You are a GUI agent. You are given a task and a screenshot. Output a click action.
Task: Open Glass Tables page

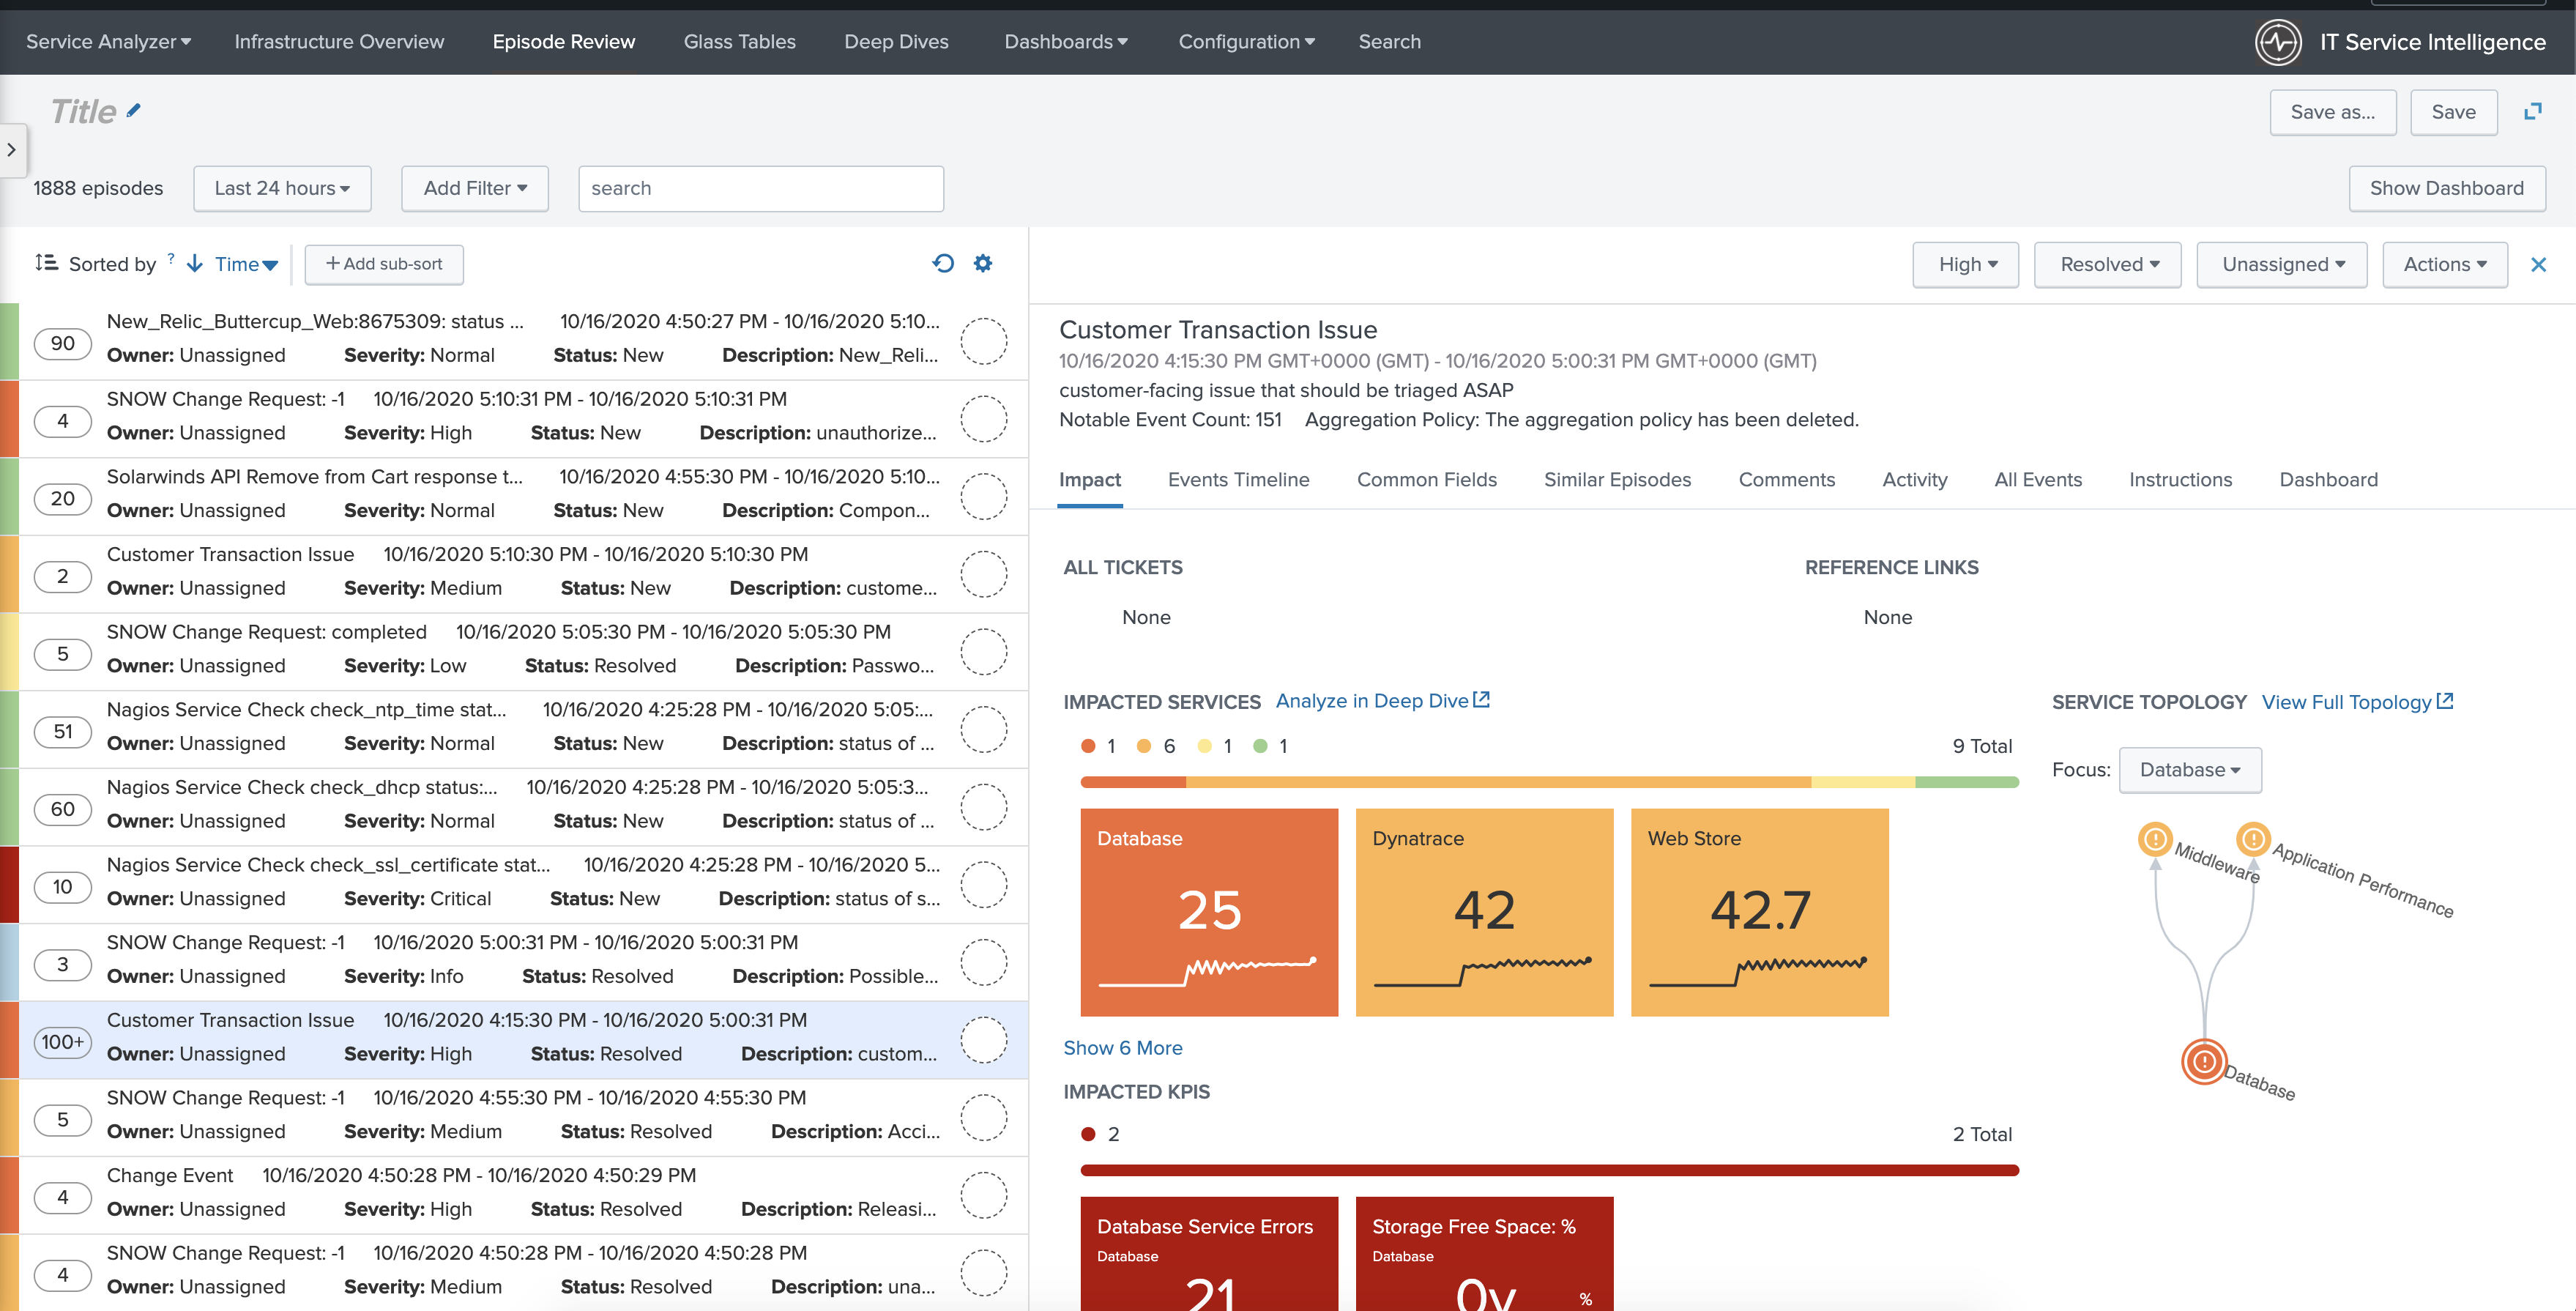pyautogui.click(x=739, y=42)
